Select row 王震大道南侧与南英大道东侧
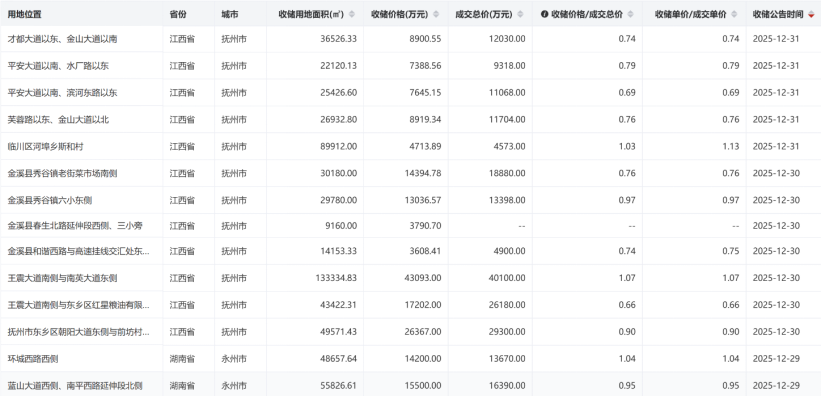Screen dimensions: 824x401 coord(412,278)
